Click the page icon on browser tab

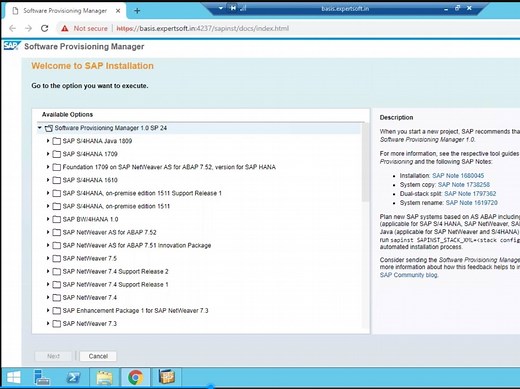tap(15, 11)
